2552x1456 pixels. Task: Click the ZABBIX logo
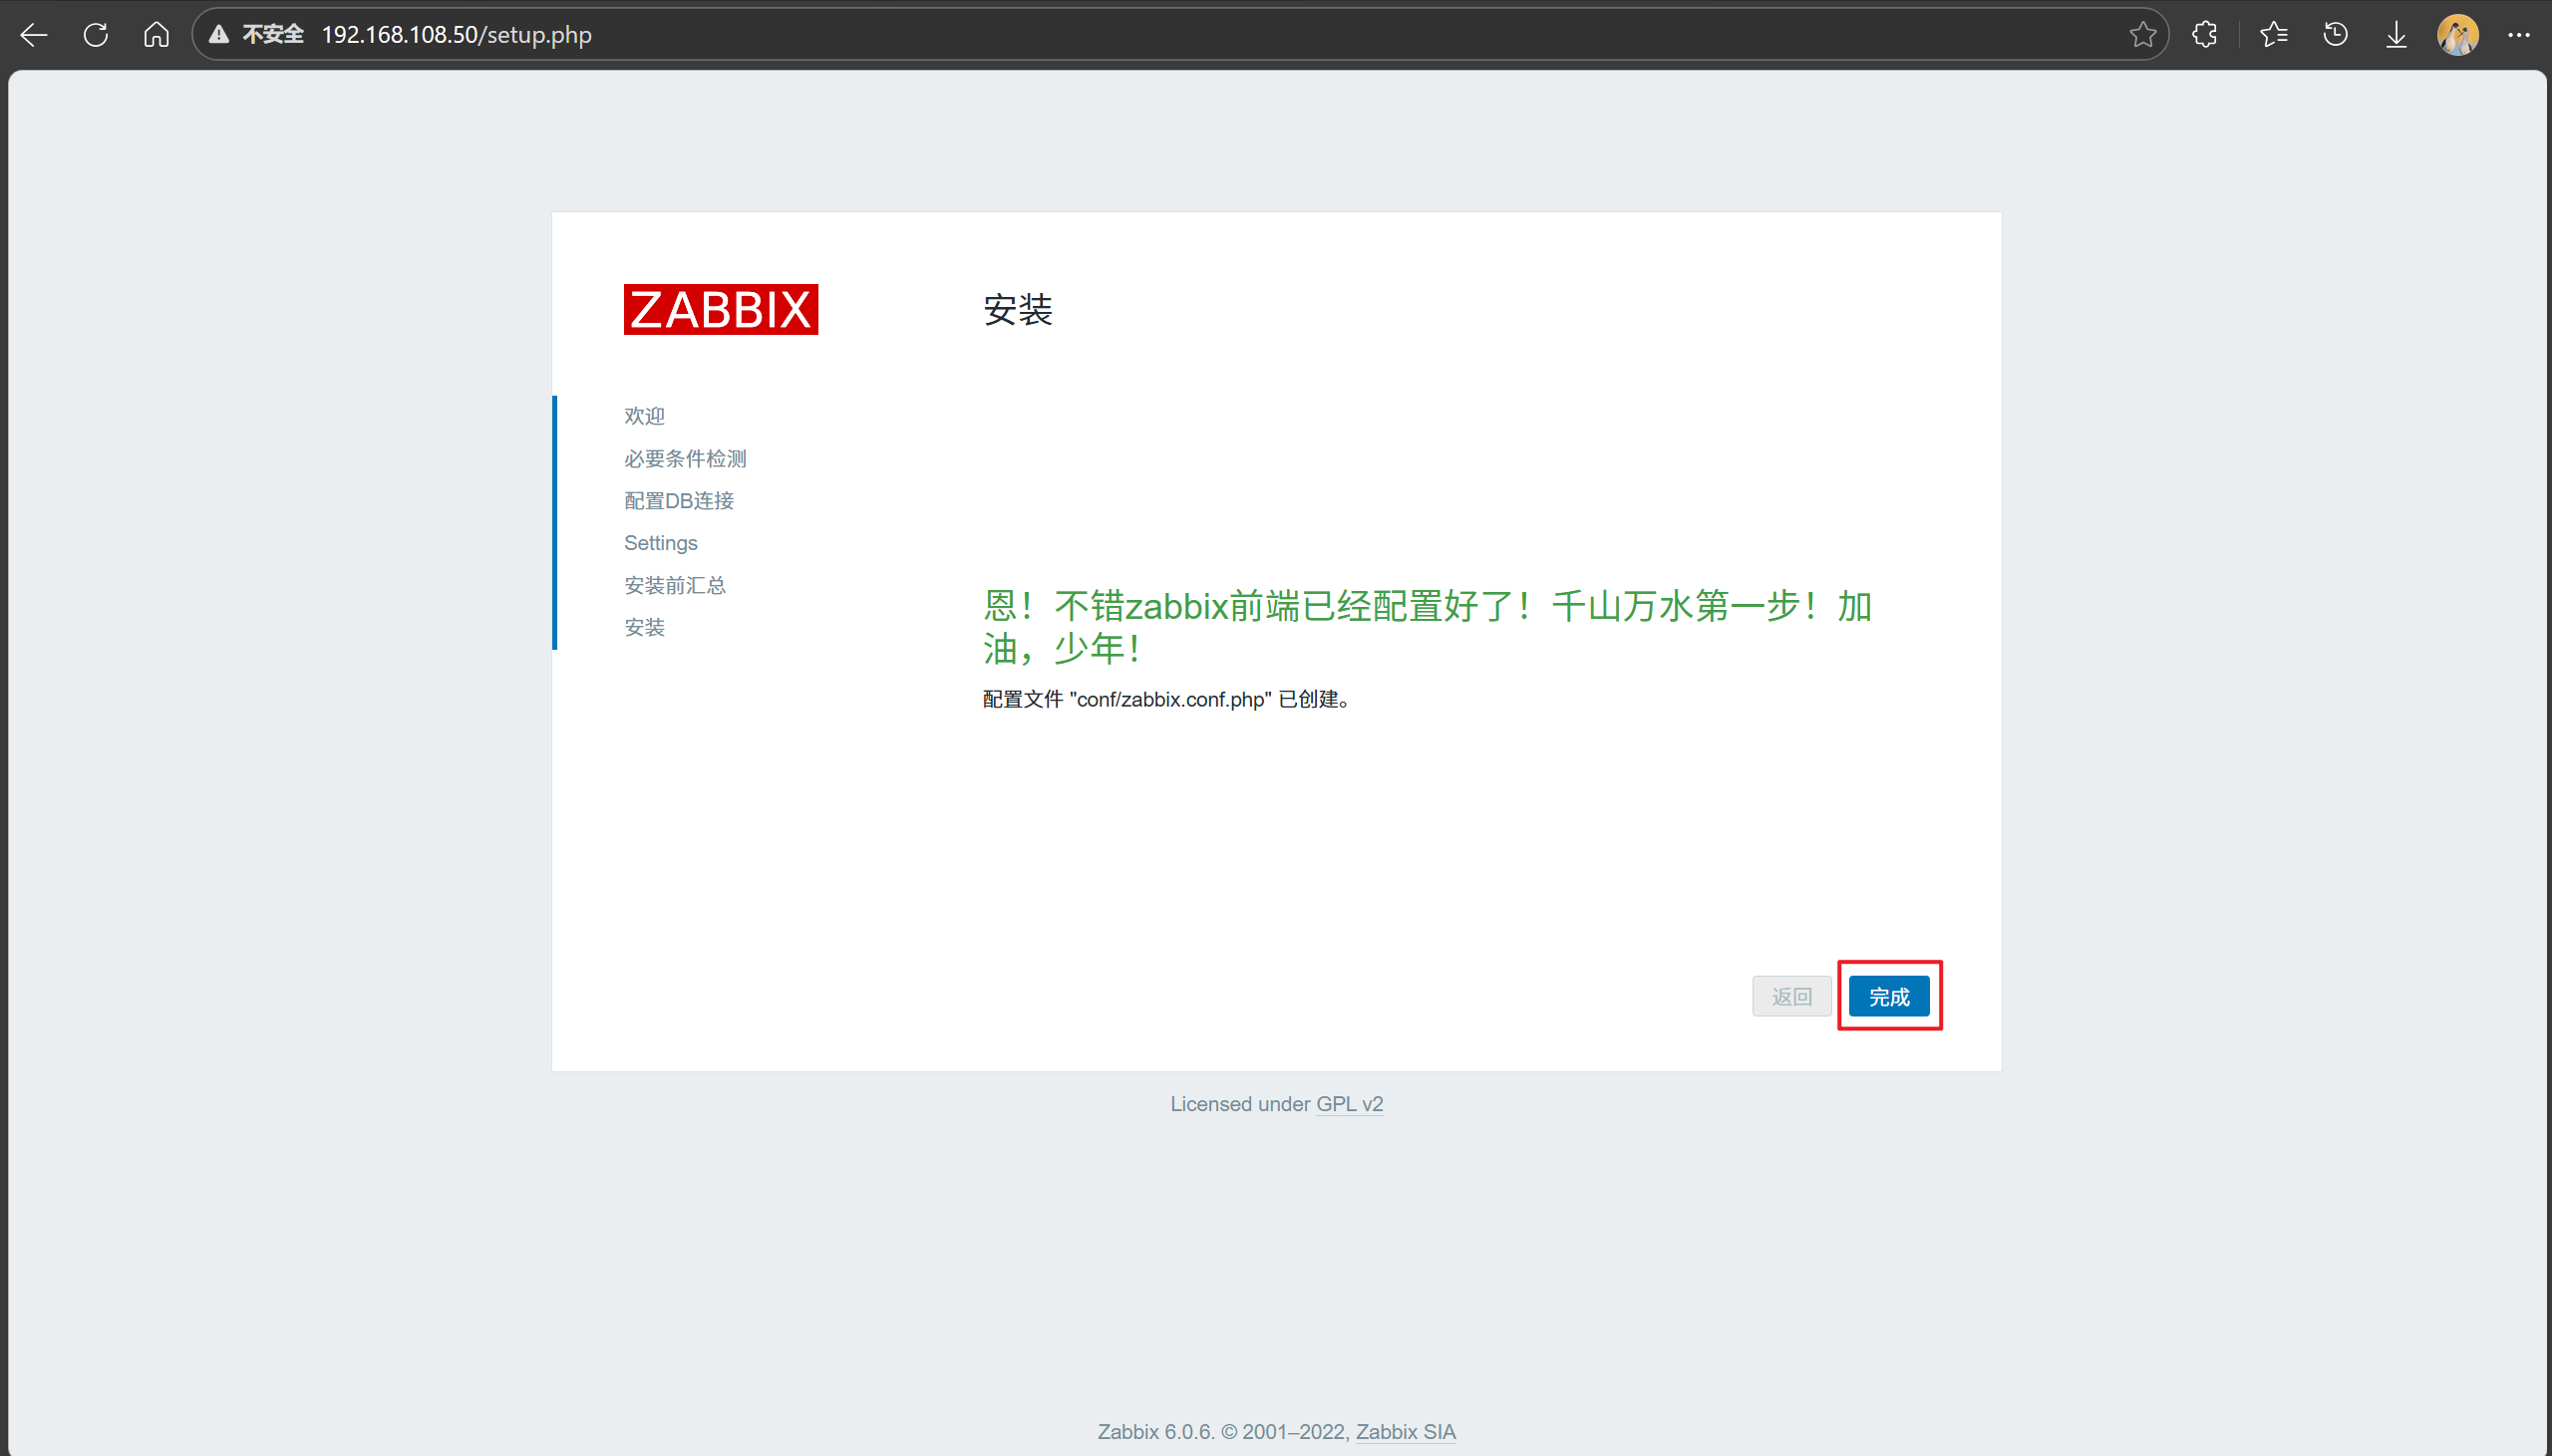[720, 309]
